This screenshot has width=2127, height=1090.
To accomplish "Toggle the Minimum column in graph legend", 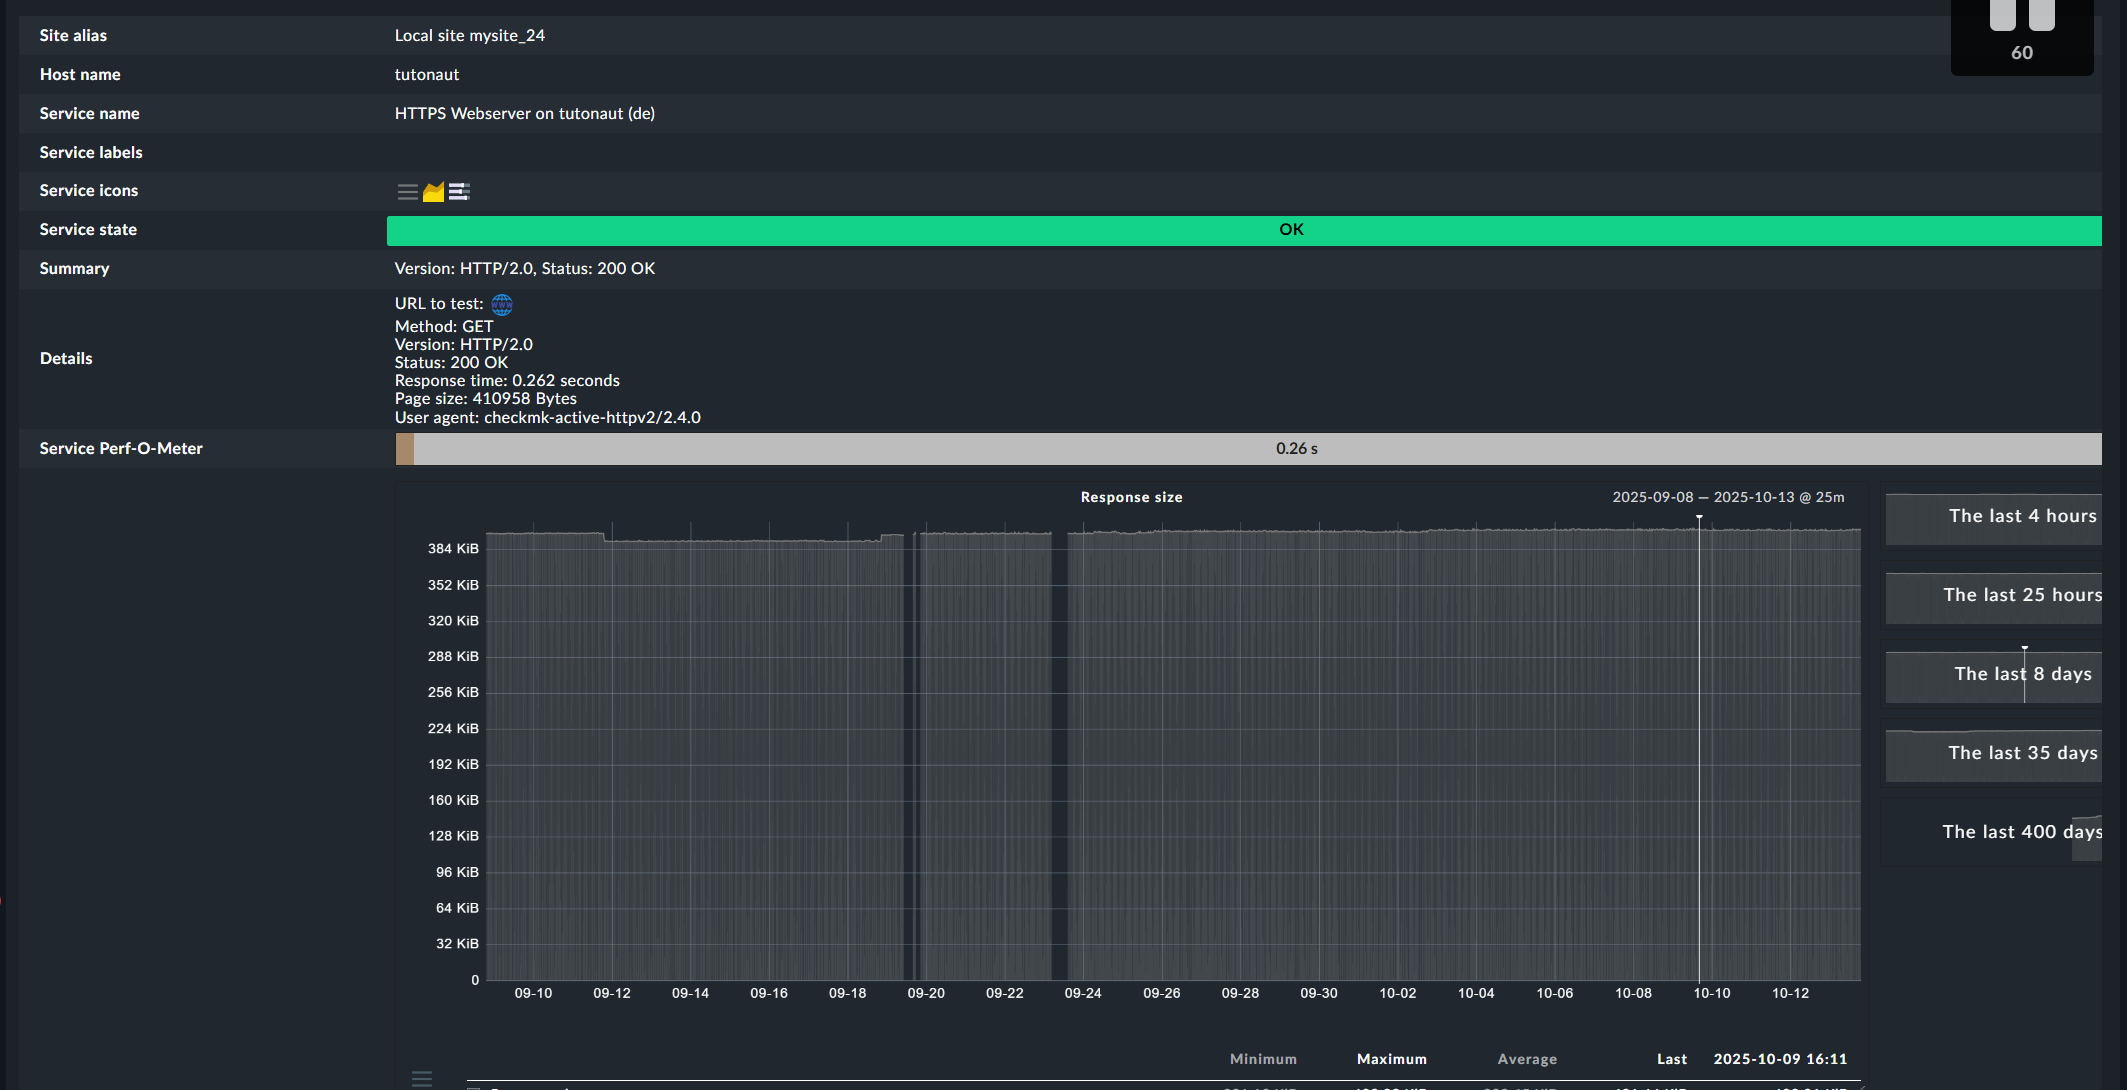I will 1263,1059.
